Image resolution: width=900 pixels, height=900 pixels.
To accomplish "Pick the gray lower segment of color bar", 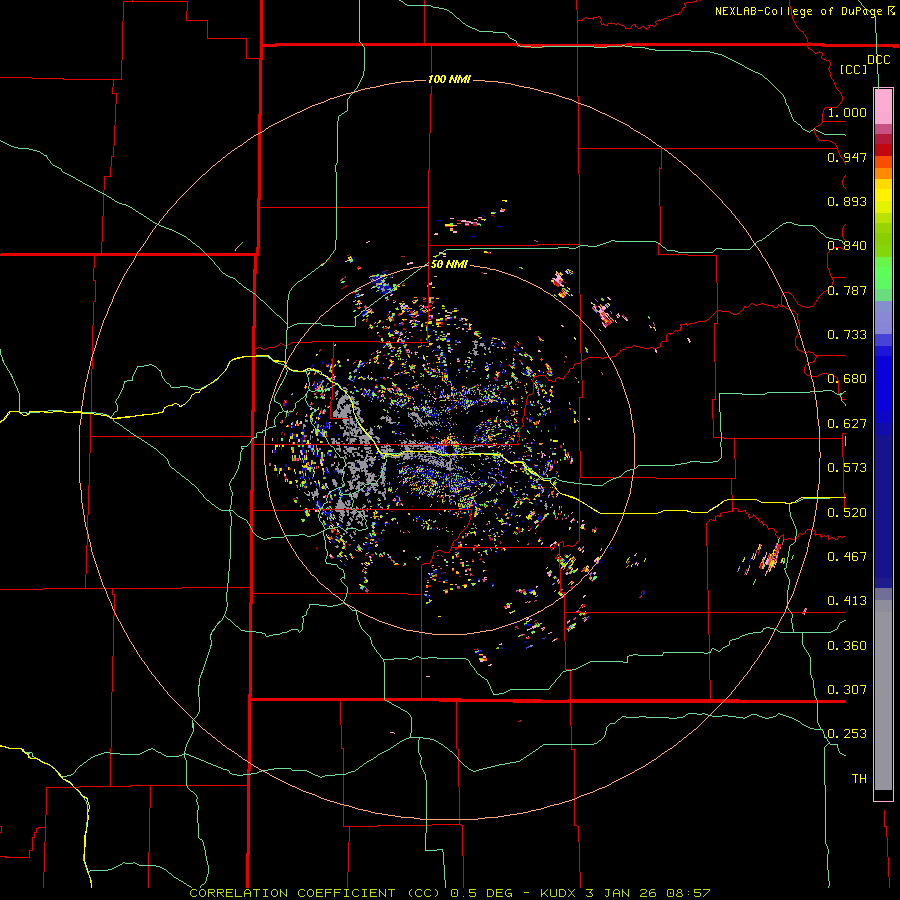I will (x=883, y=695).
